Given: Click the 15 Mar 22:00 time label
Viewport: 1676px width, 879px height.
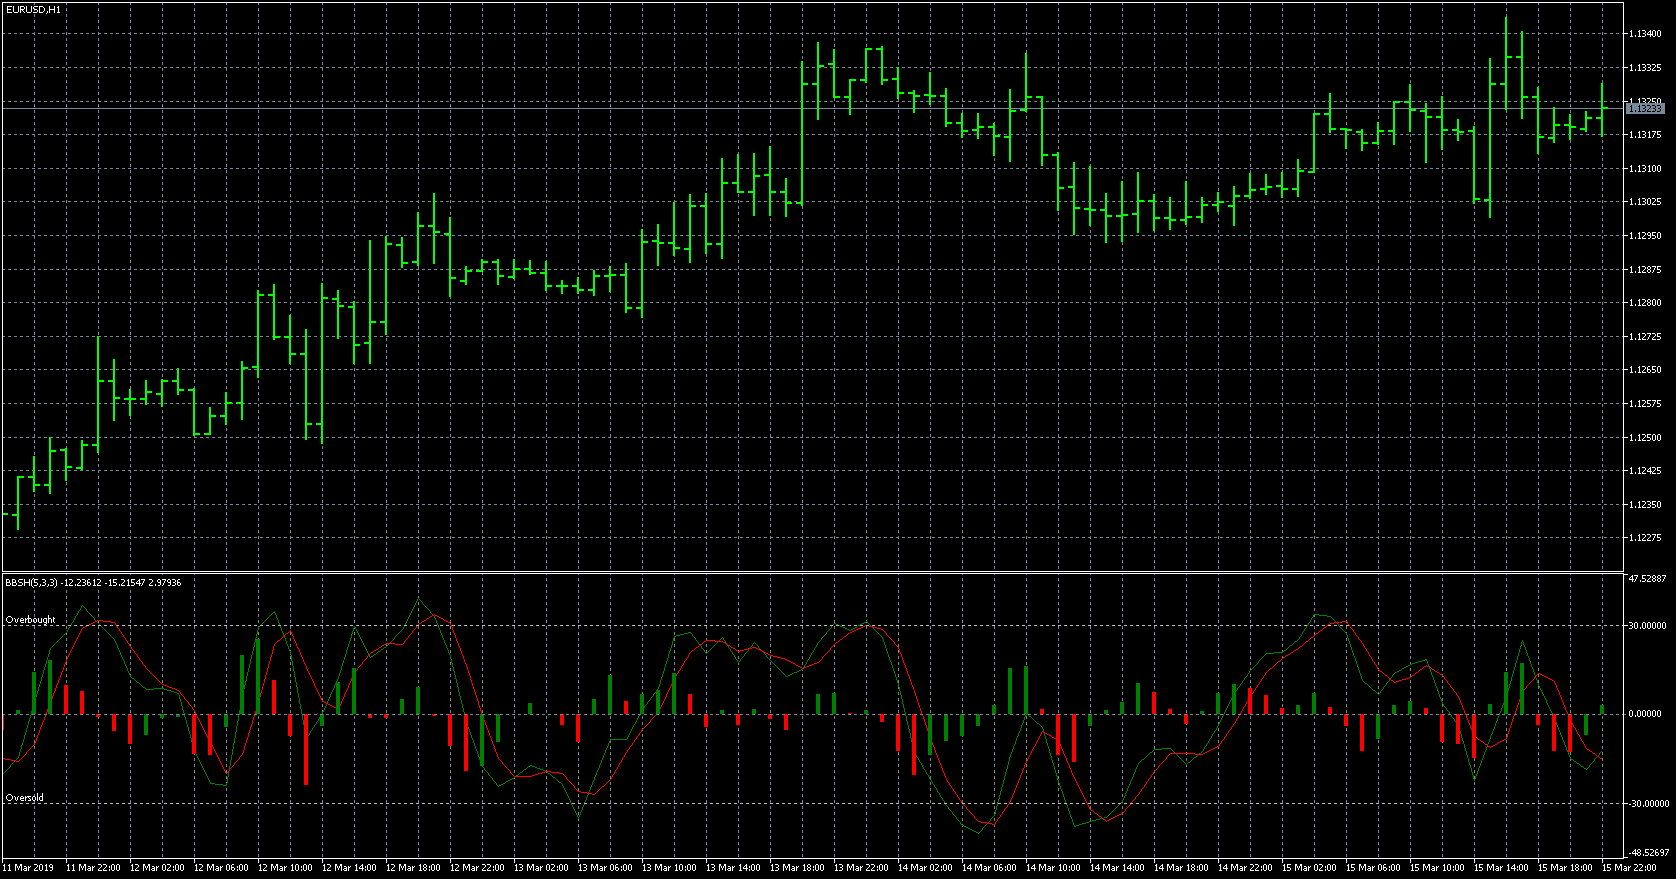Looking at the screenshot, I should pyautogui.click(x=1624, y=868).
